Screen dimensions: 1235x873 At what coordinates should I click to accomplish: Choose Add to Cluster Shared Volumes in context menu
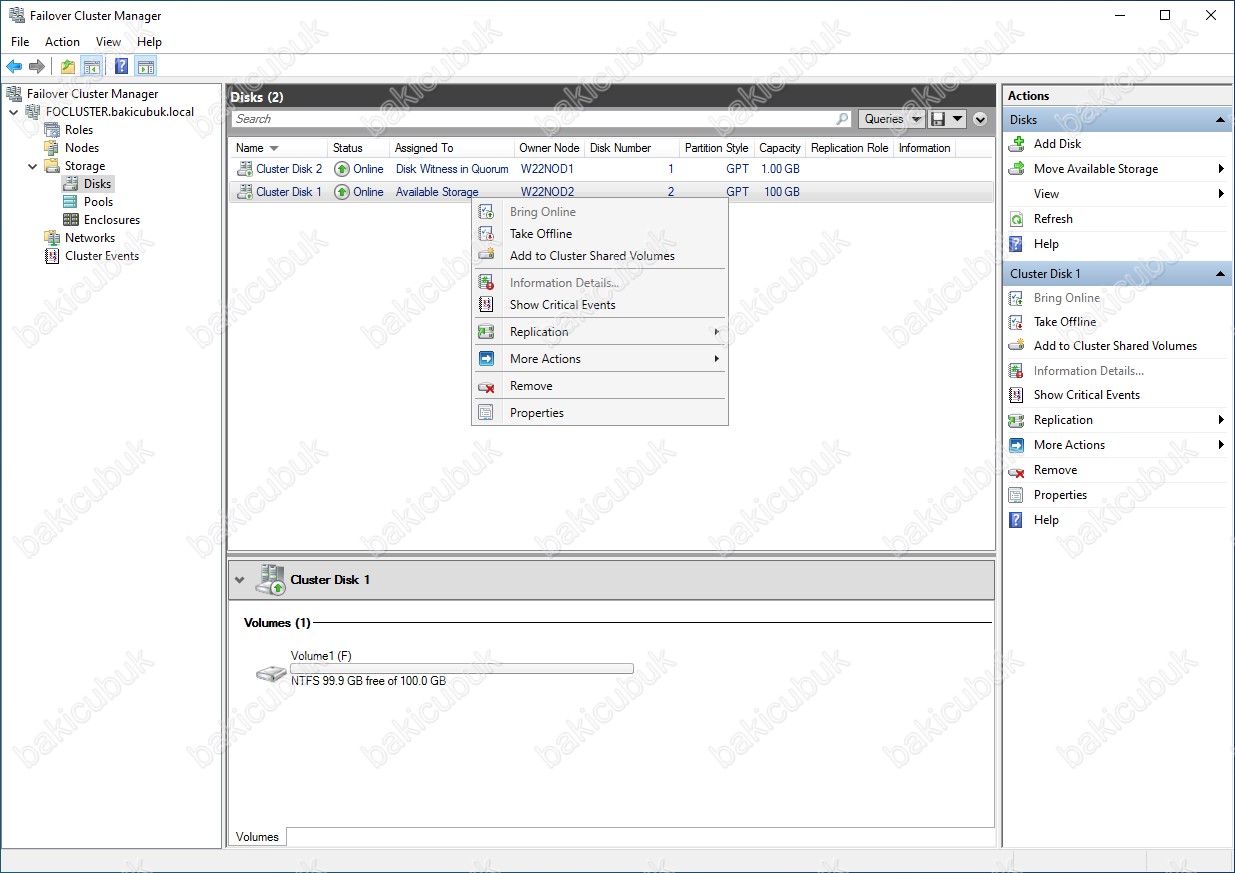(x=600, y=256)
